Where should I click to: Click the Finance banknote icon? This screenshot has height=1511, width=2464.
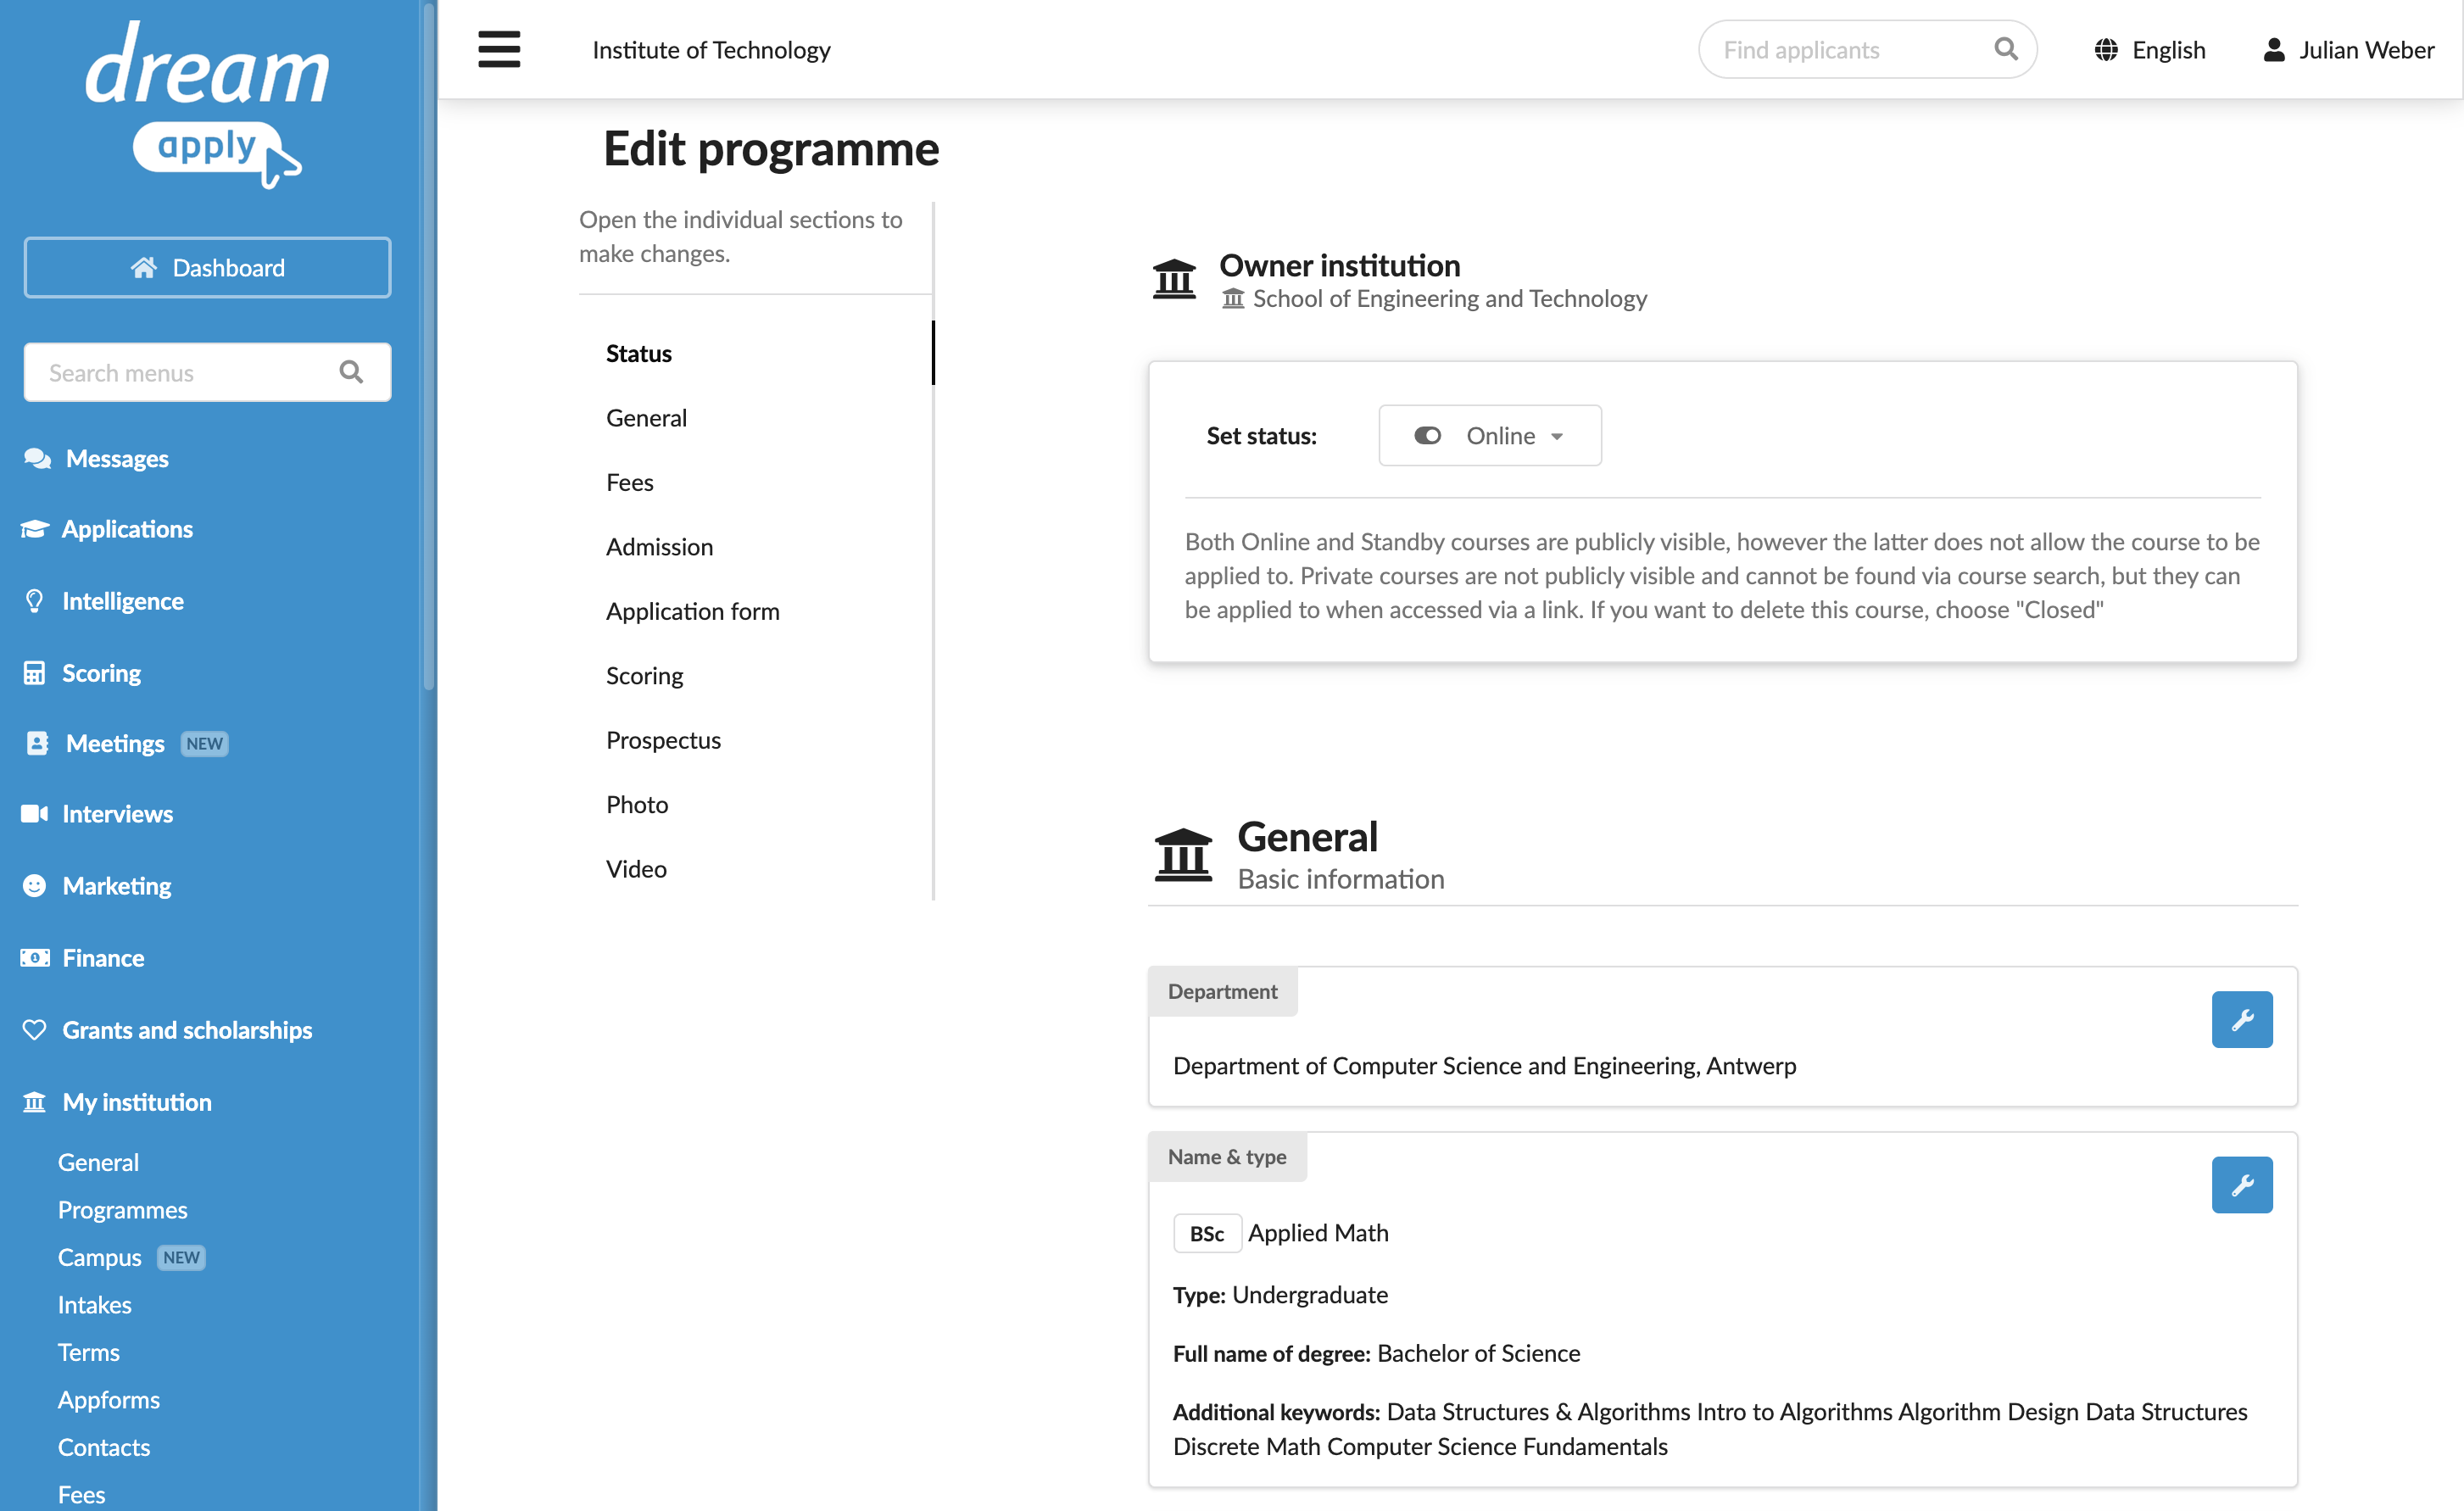point(35,958)
